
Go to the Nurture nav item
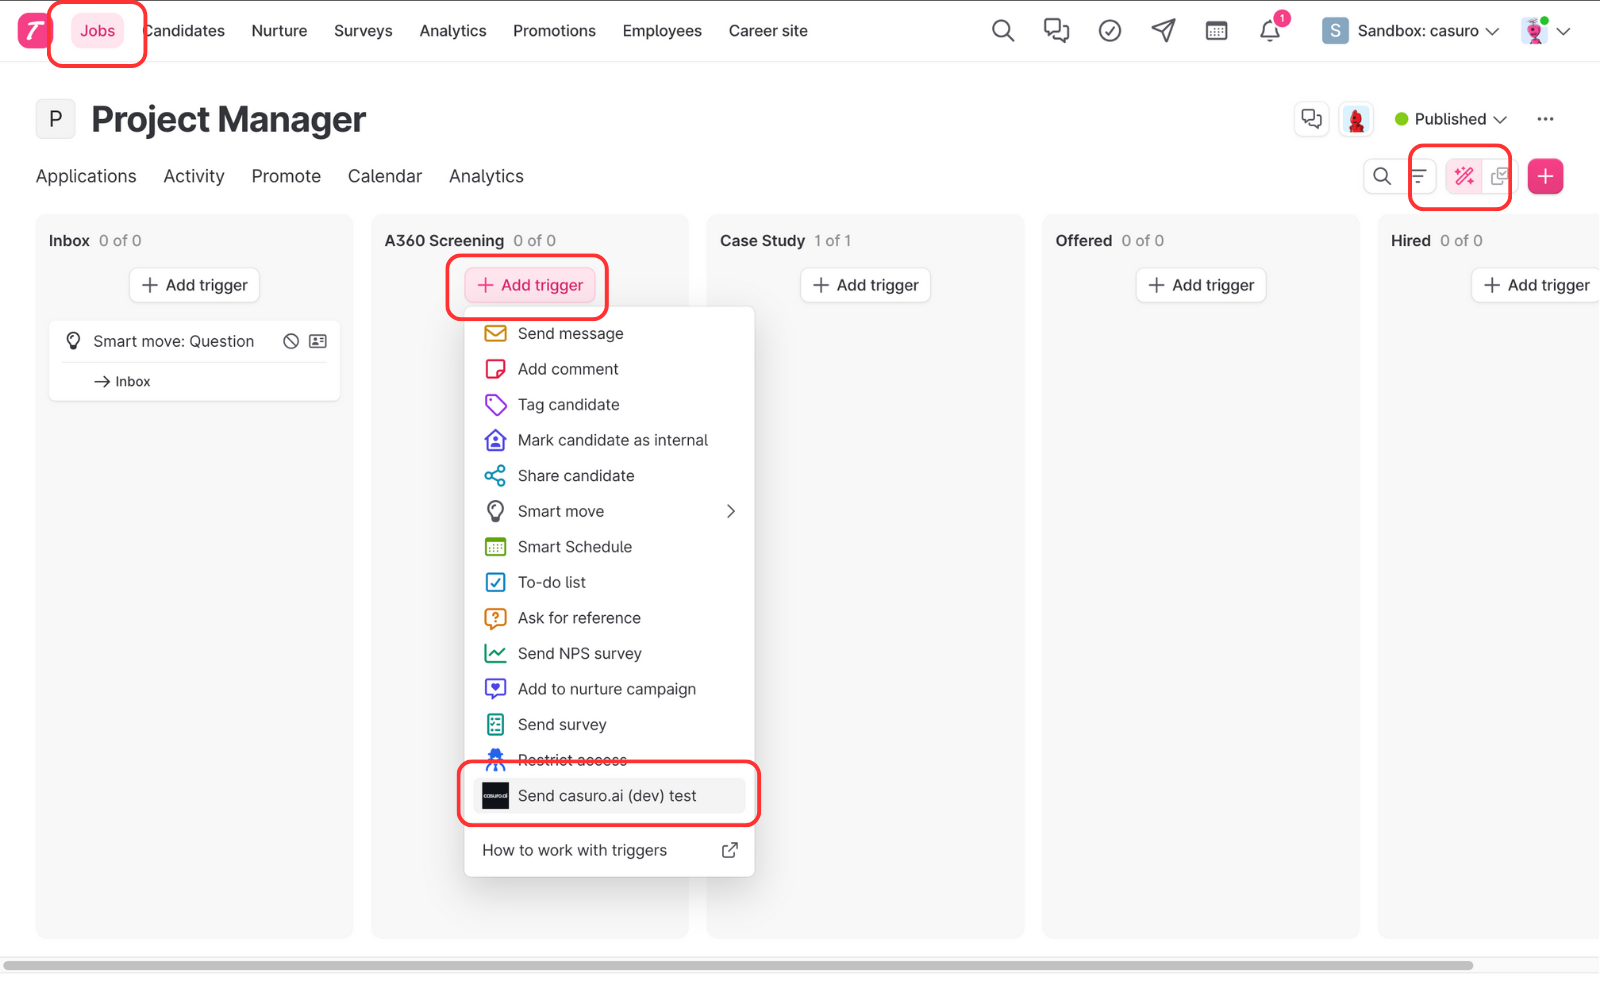click(279, 31)
